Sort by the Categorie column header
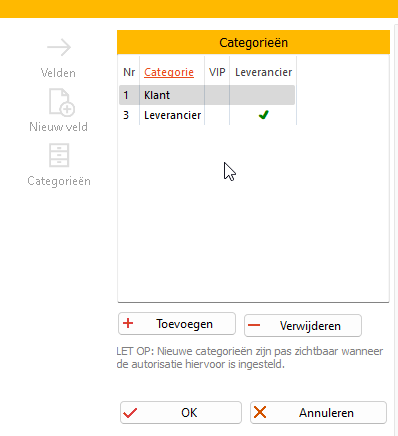Screen dimensions: 398x436 click(169, 72)
